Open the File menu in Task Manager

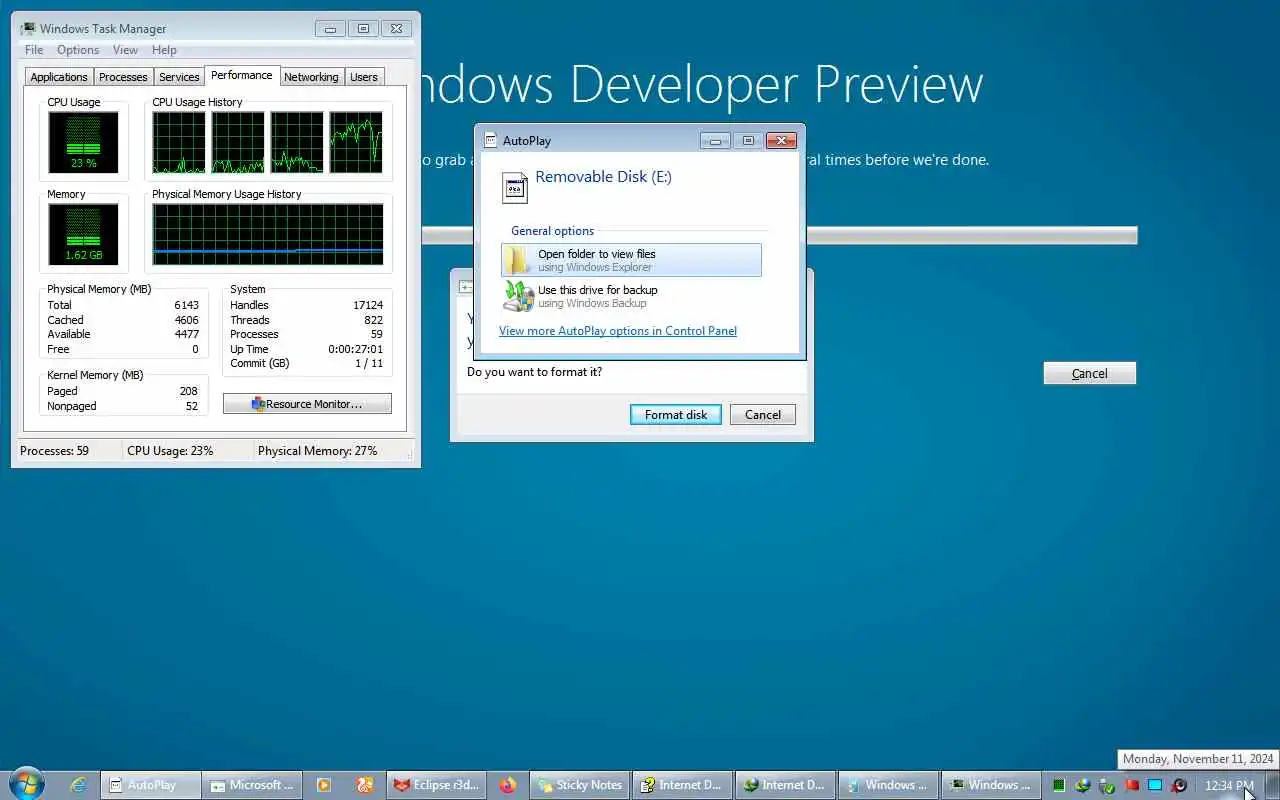(x=34, y=50)
